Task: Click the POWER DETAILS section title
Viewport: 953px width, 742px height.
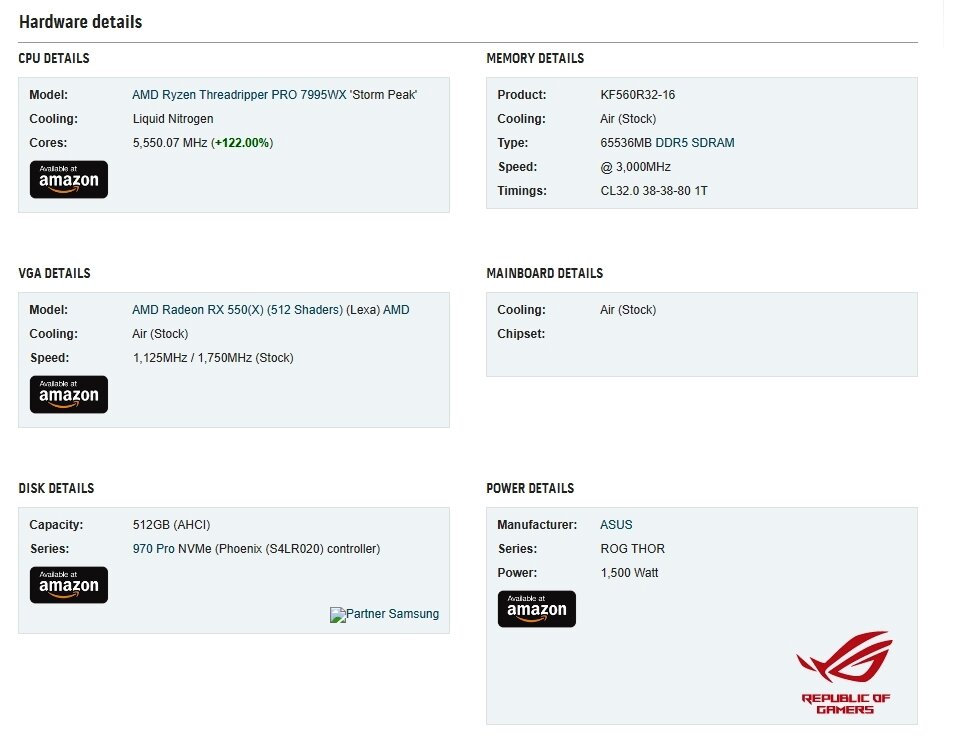Action: pos(530,489)
